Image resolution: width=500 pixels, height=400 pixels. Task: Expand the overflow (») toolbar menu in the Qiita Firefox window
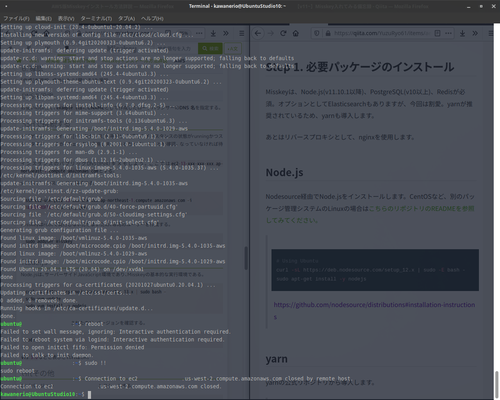[475, 33]
